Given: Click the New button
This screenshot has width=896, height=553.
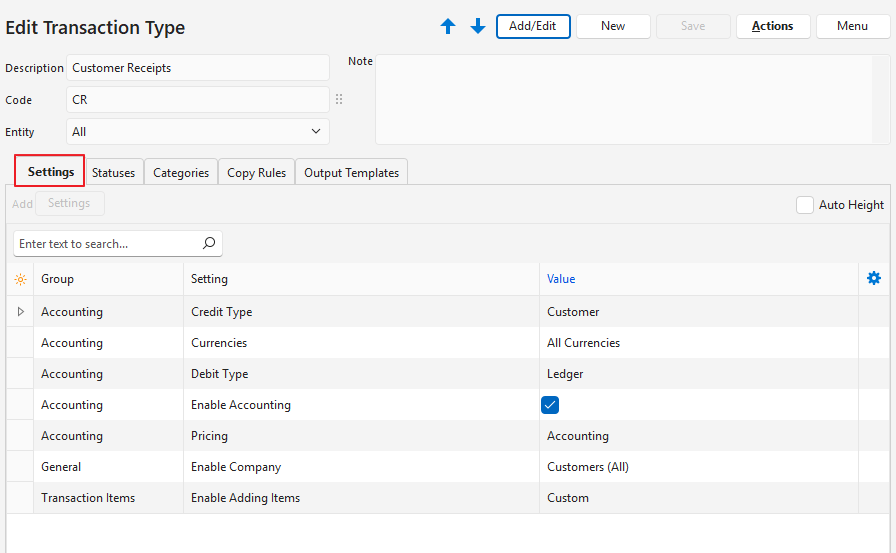Looking at the screenshot, I should click(x=613, y=26).
